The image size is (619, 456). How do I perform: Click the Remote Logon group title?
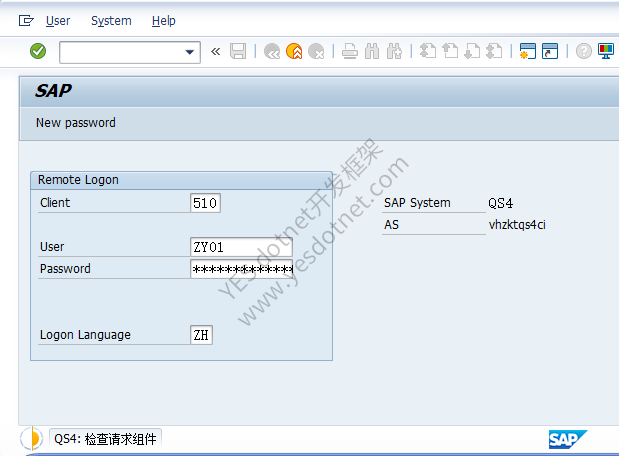pos(78,180)
